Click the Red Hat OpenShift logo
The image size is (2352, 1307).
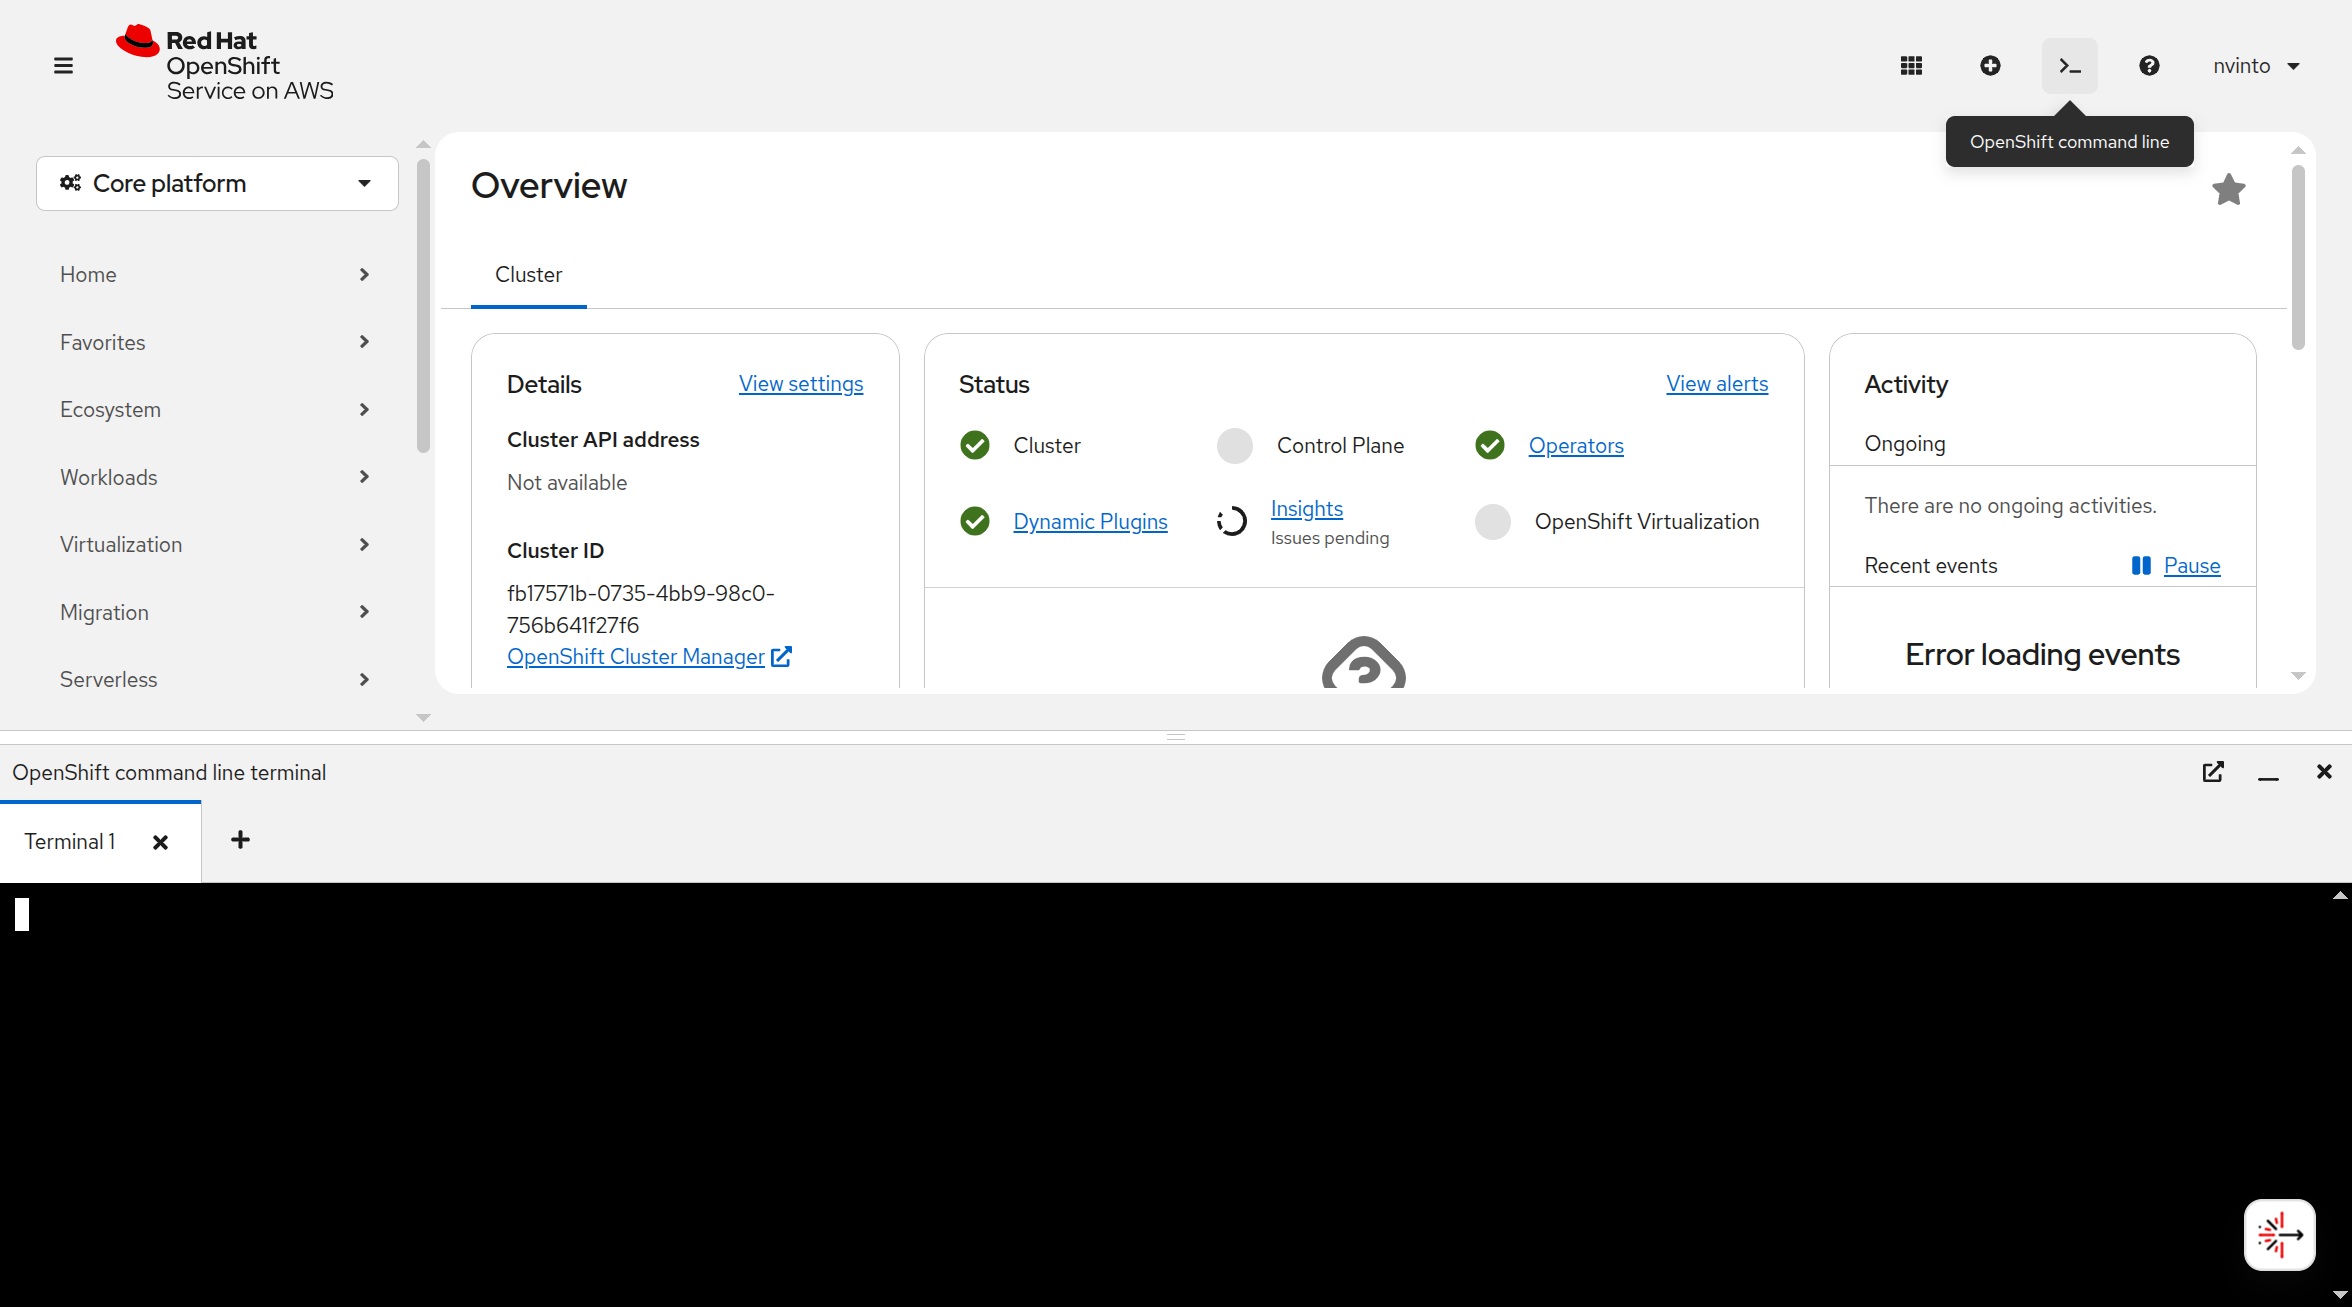click(x=225, y=64)
